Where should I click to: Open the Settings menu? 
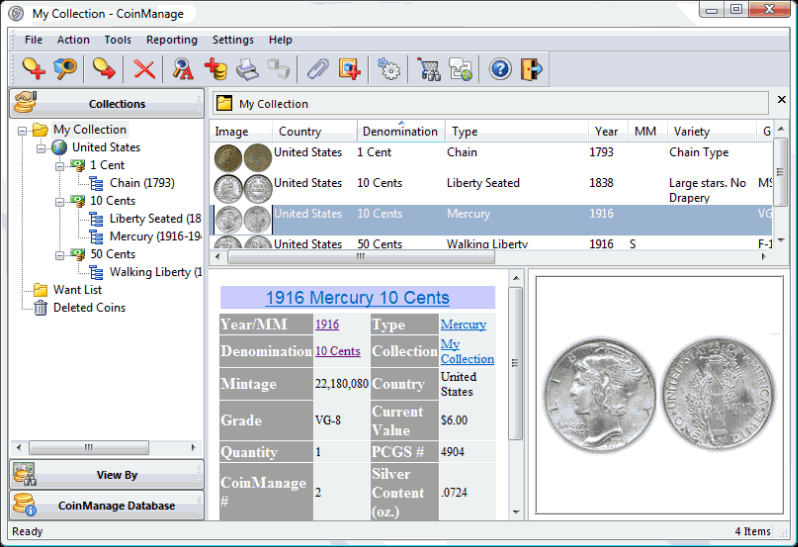[x=233, y=40]
